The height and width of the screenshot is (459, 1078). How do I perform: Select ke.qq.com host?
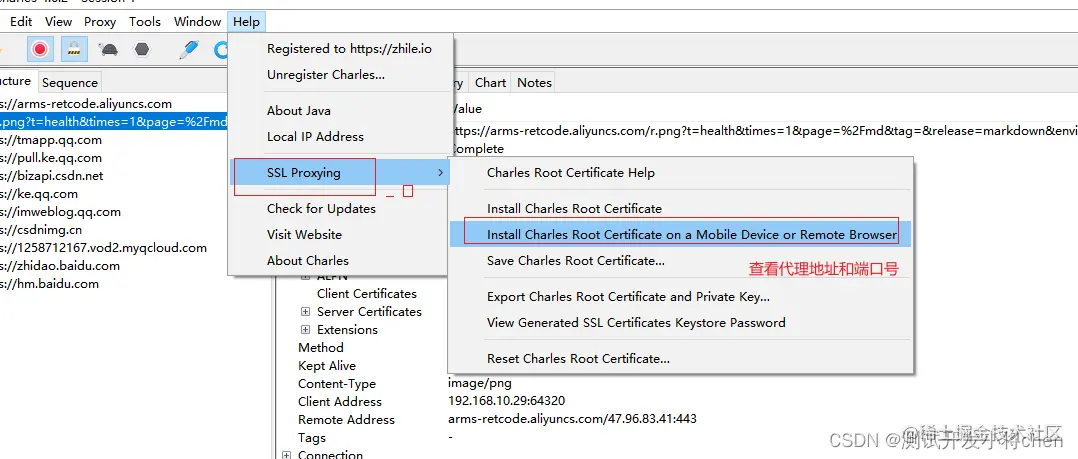point(39,194)
